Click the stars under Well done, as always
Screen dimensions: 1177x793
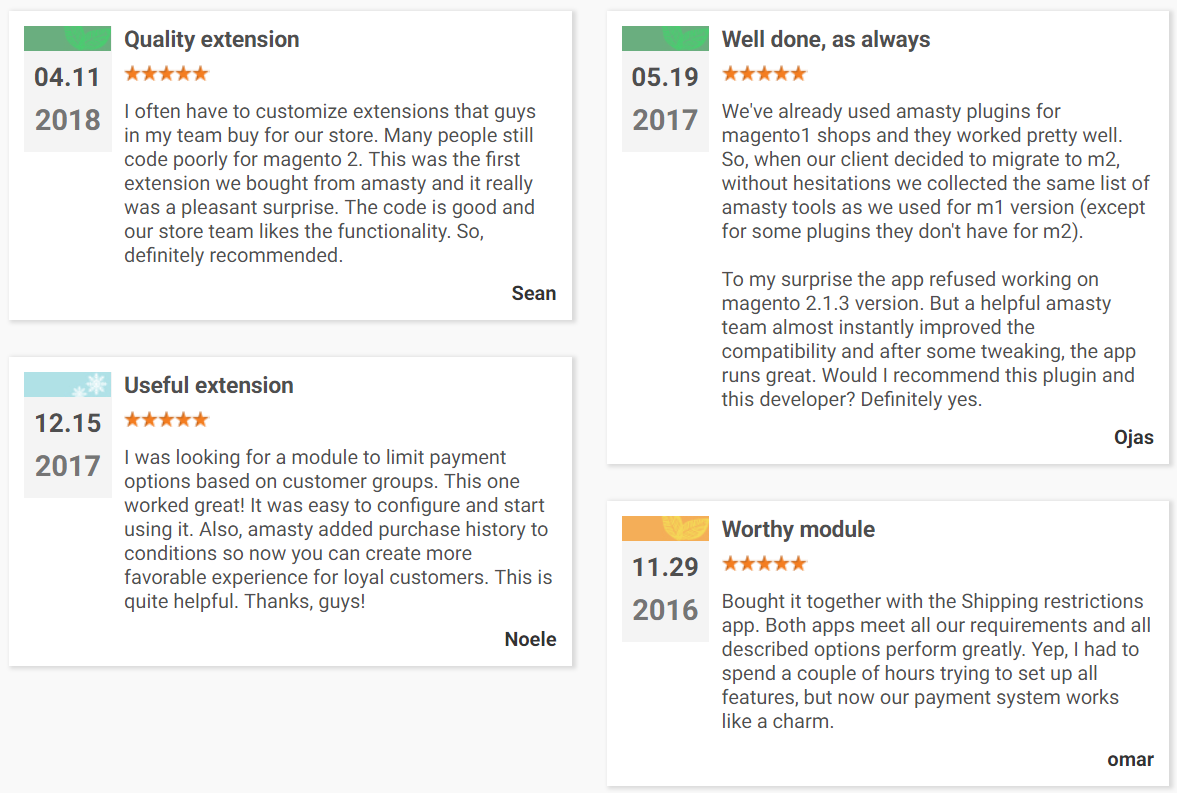tap(764, 73)
